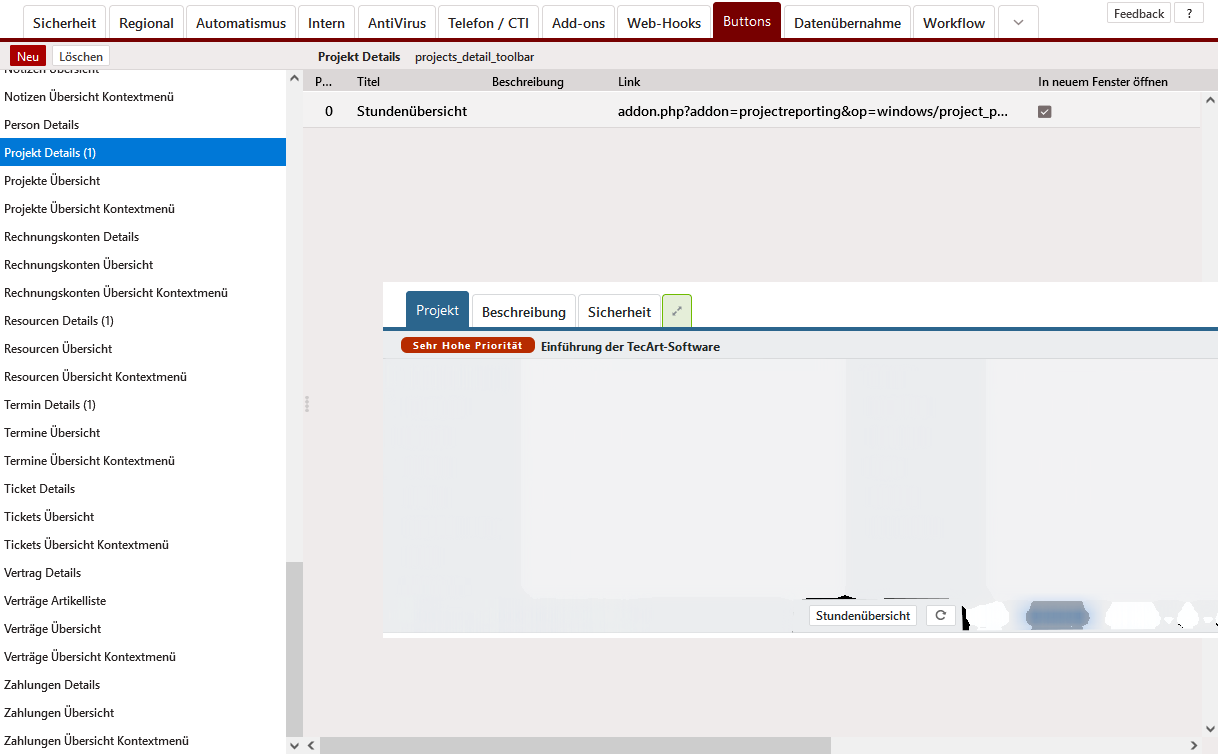Click the expand arrows icon beside Sicherheit tab
Viewport: 1218px width, 754px height.
pyautogui.click(x=677, y=311)
